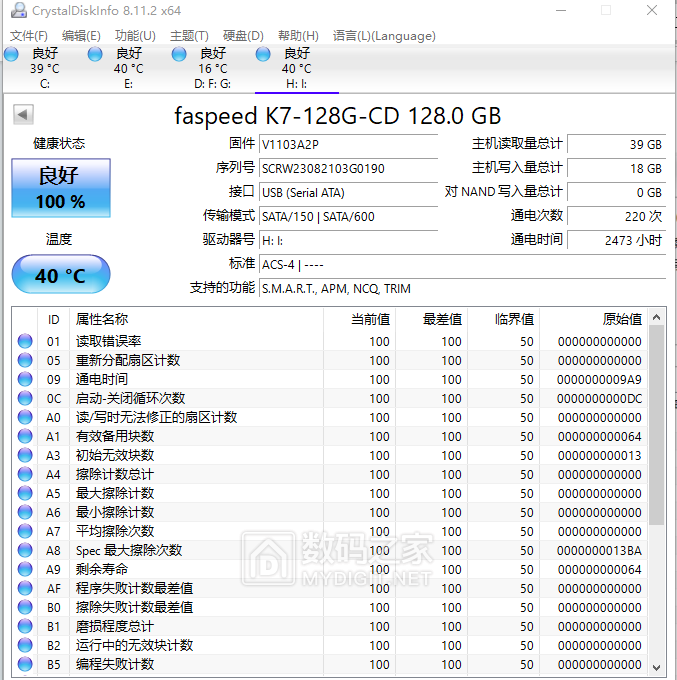Open the 功能(U) menu
This screenshot has height=680, width=677.
point(135,36)
